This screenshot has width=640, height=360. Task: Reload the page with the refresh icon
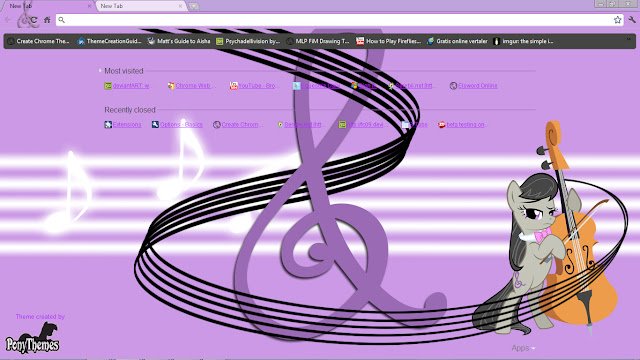(34, 20)
